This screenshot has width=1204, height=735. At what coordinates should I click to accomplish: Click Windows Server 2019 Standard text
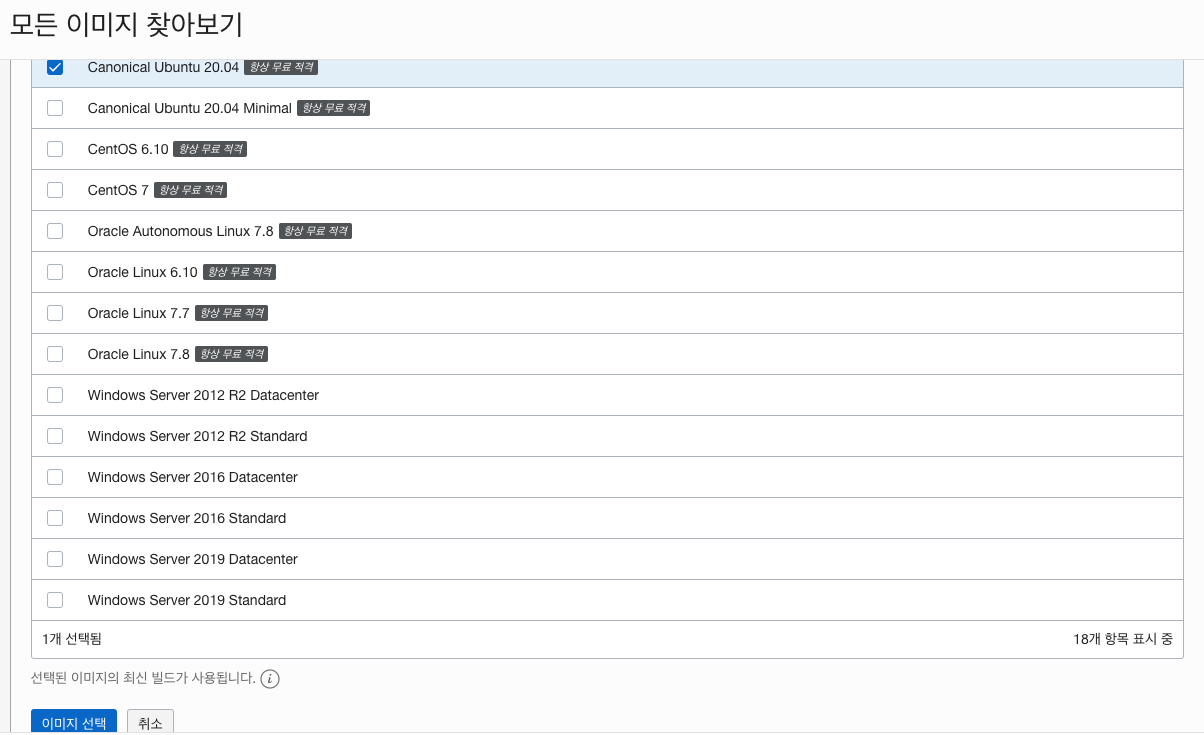[187, 600]
